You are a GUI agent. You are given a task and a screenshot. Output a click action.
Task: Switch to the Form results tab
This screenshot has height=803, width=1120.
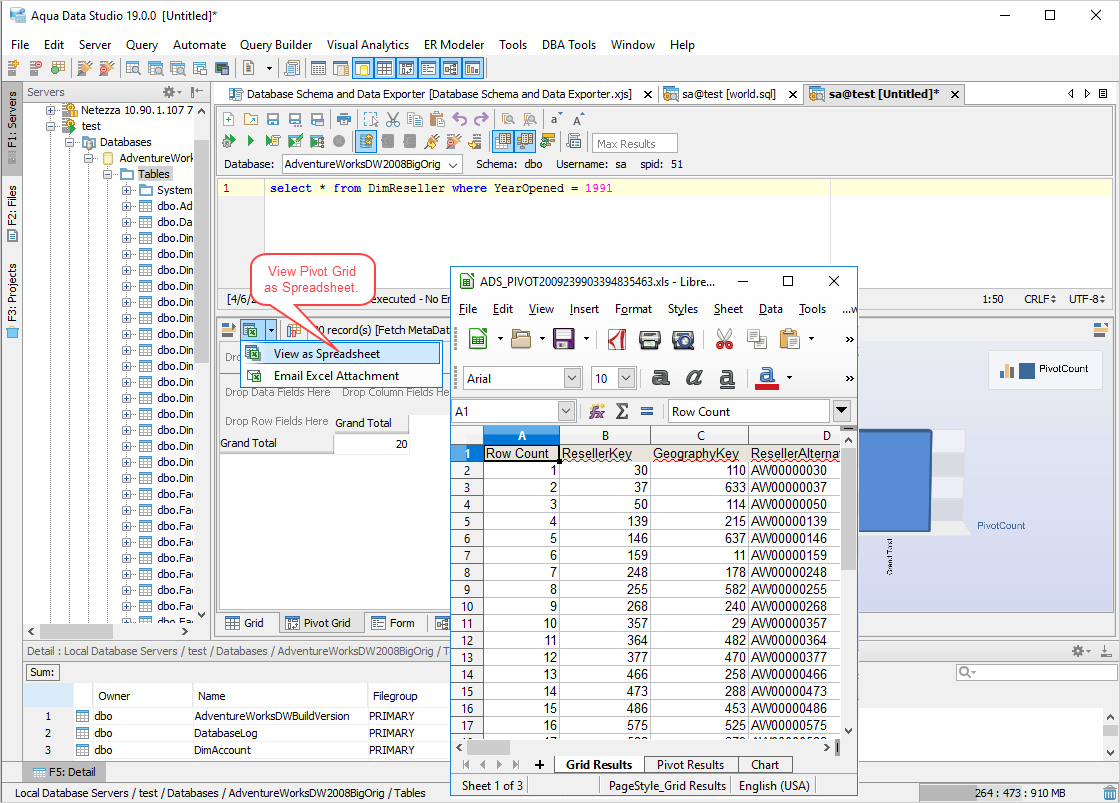tap(394, 623)
